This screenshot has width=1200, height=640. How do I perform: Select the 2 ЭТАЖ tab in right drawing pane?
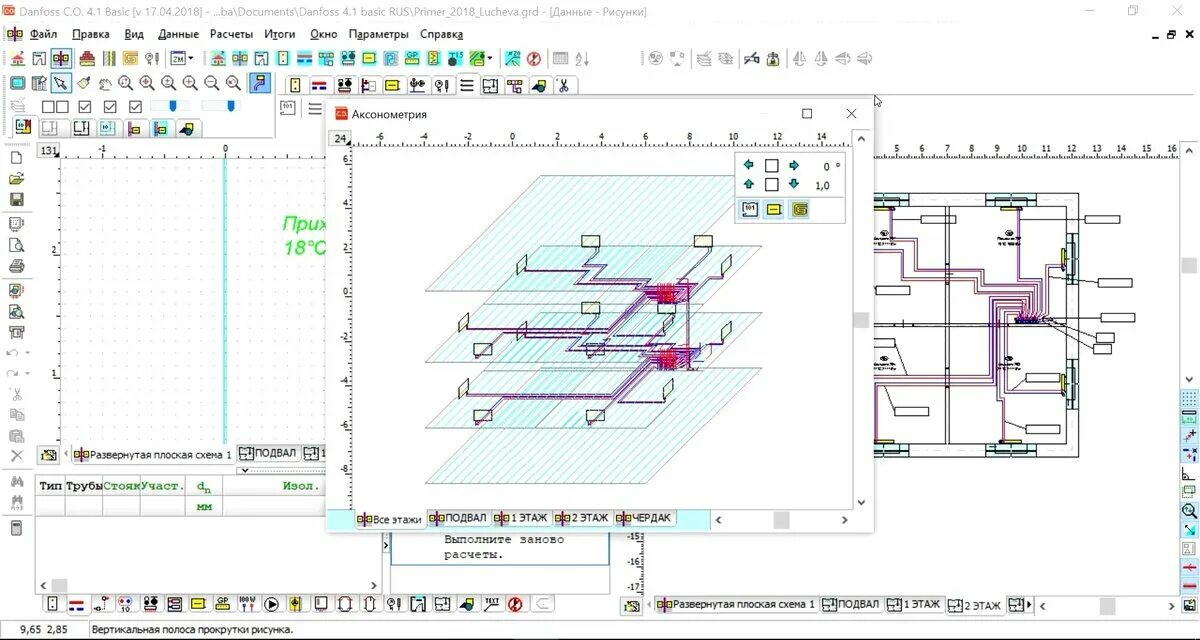click(974, 605)
